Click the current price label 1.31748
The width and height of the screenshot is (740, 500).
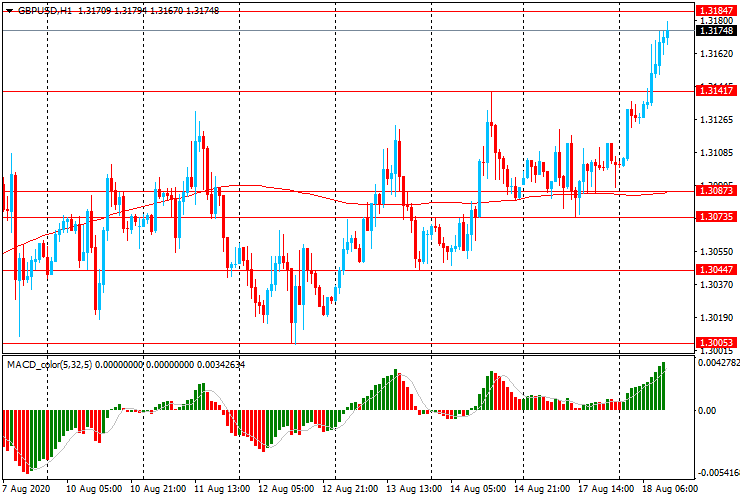point(716,31)
